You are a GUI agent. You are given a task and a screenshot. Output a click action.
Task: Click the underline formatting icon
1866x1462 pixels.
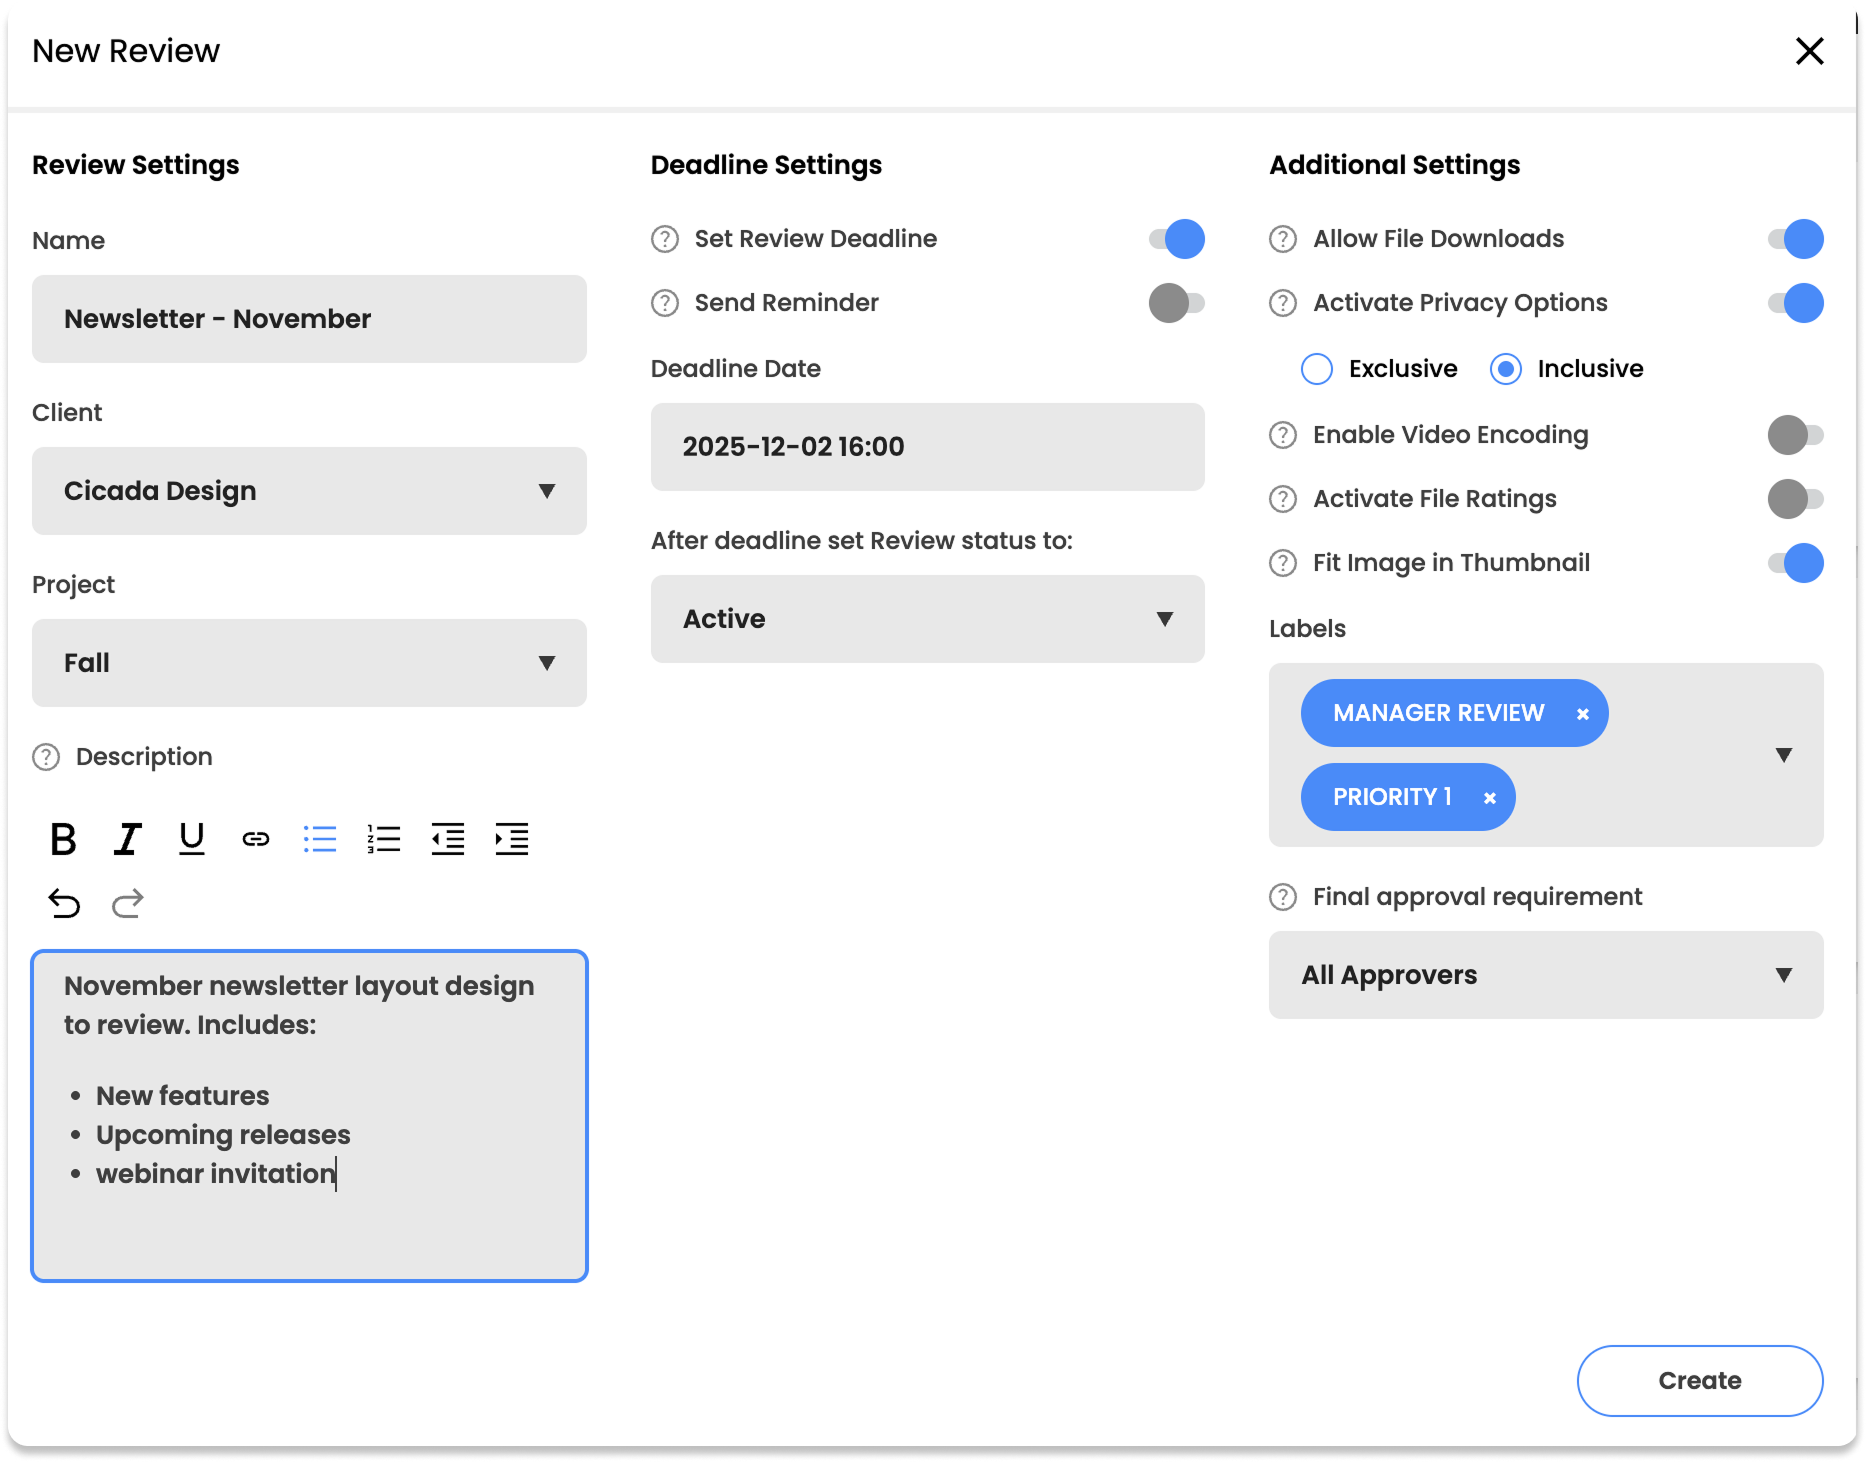(x=191, y=839)
